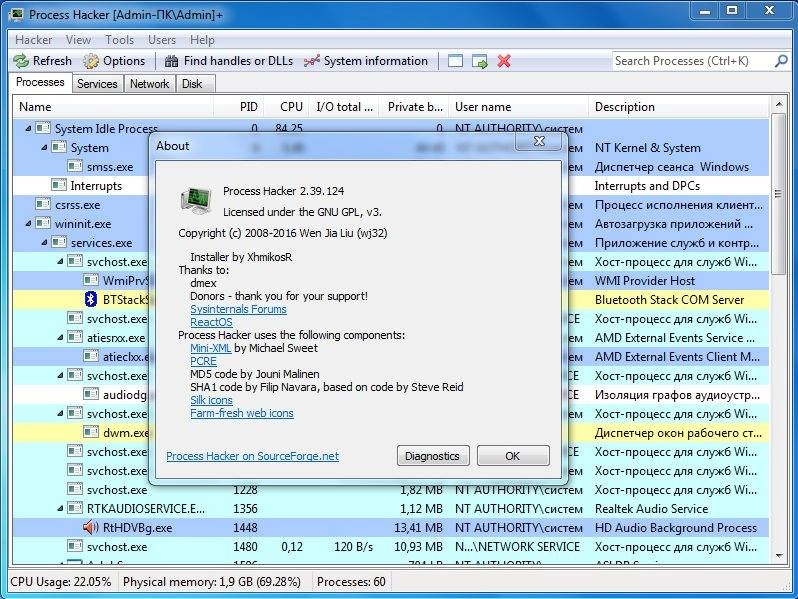Click the scrollbar down arrow
This screenshot has height=599, width=798.
(x=778, y=555)
